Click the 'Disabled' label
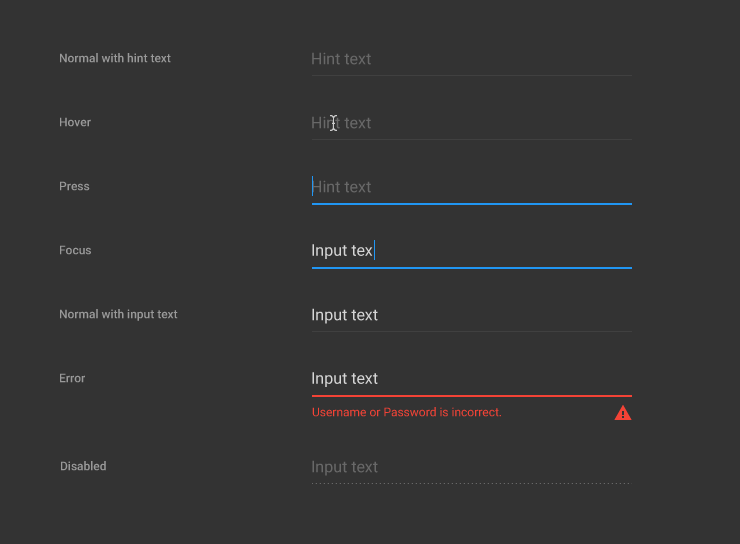The image size is (740, 544). click(x=83, y=467)
